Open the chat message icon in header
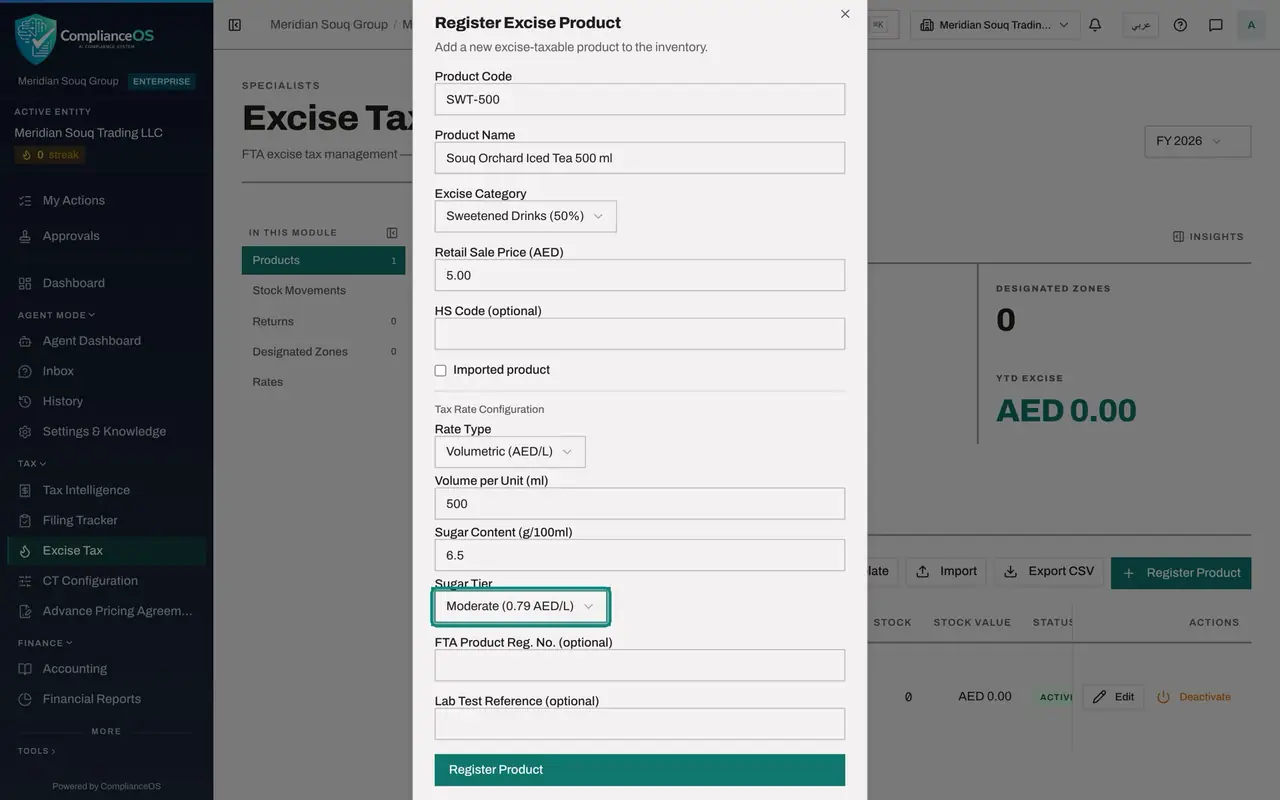The height and width of the screenshot is (800, 1280). (x=1216, y=25)
